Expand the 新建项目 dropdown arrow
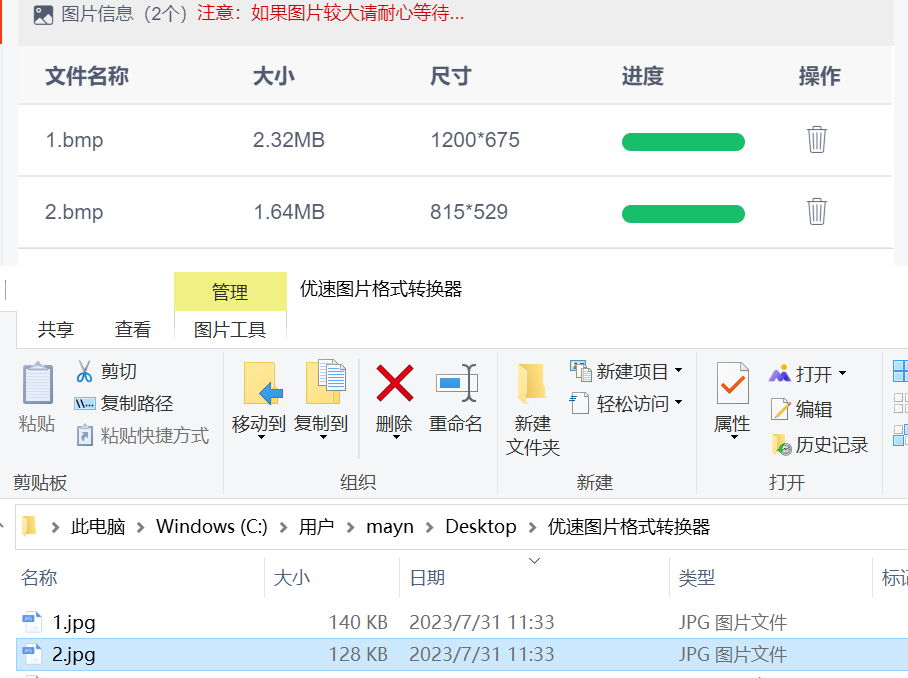The image size is (908, 678). (x=678, y=370)
